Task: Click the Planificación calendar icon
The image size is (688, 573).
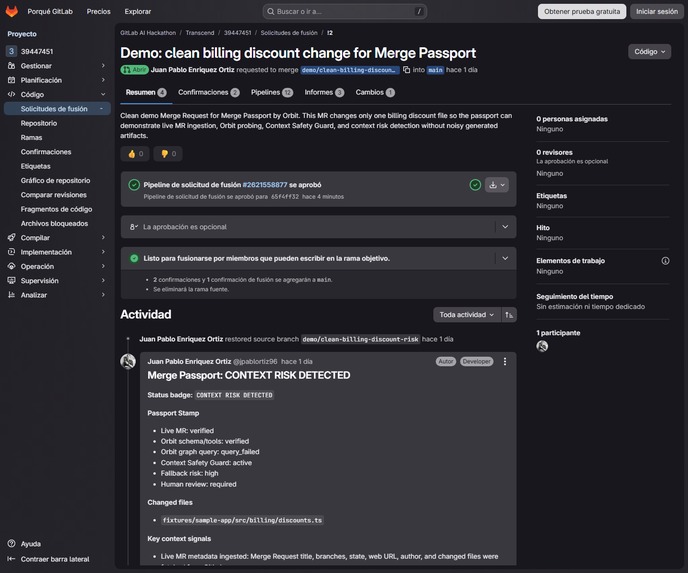Action: pos(11,80)
